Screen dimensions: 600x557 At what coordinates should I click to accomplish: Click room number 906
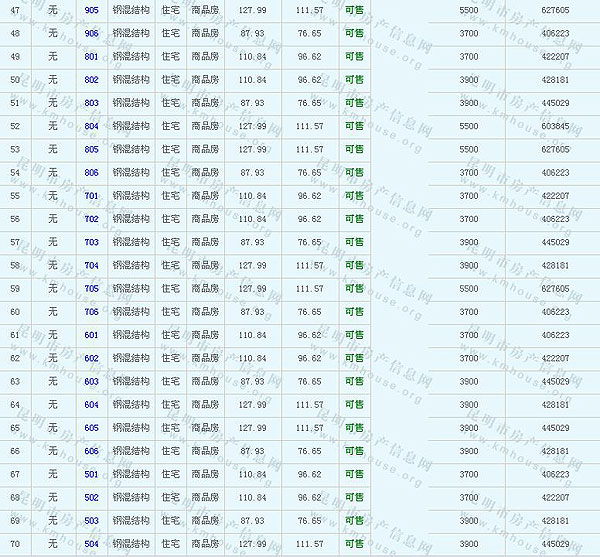pyautogui.click(x=92, y=33)
